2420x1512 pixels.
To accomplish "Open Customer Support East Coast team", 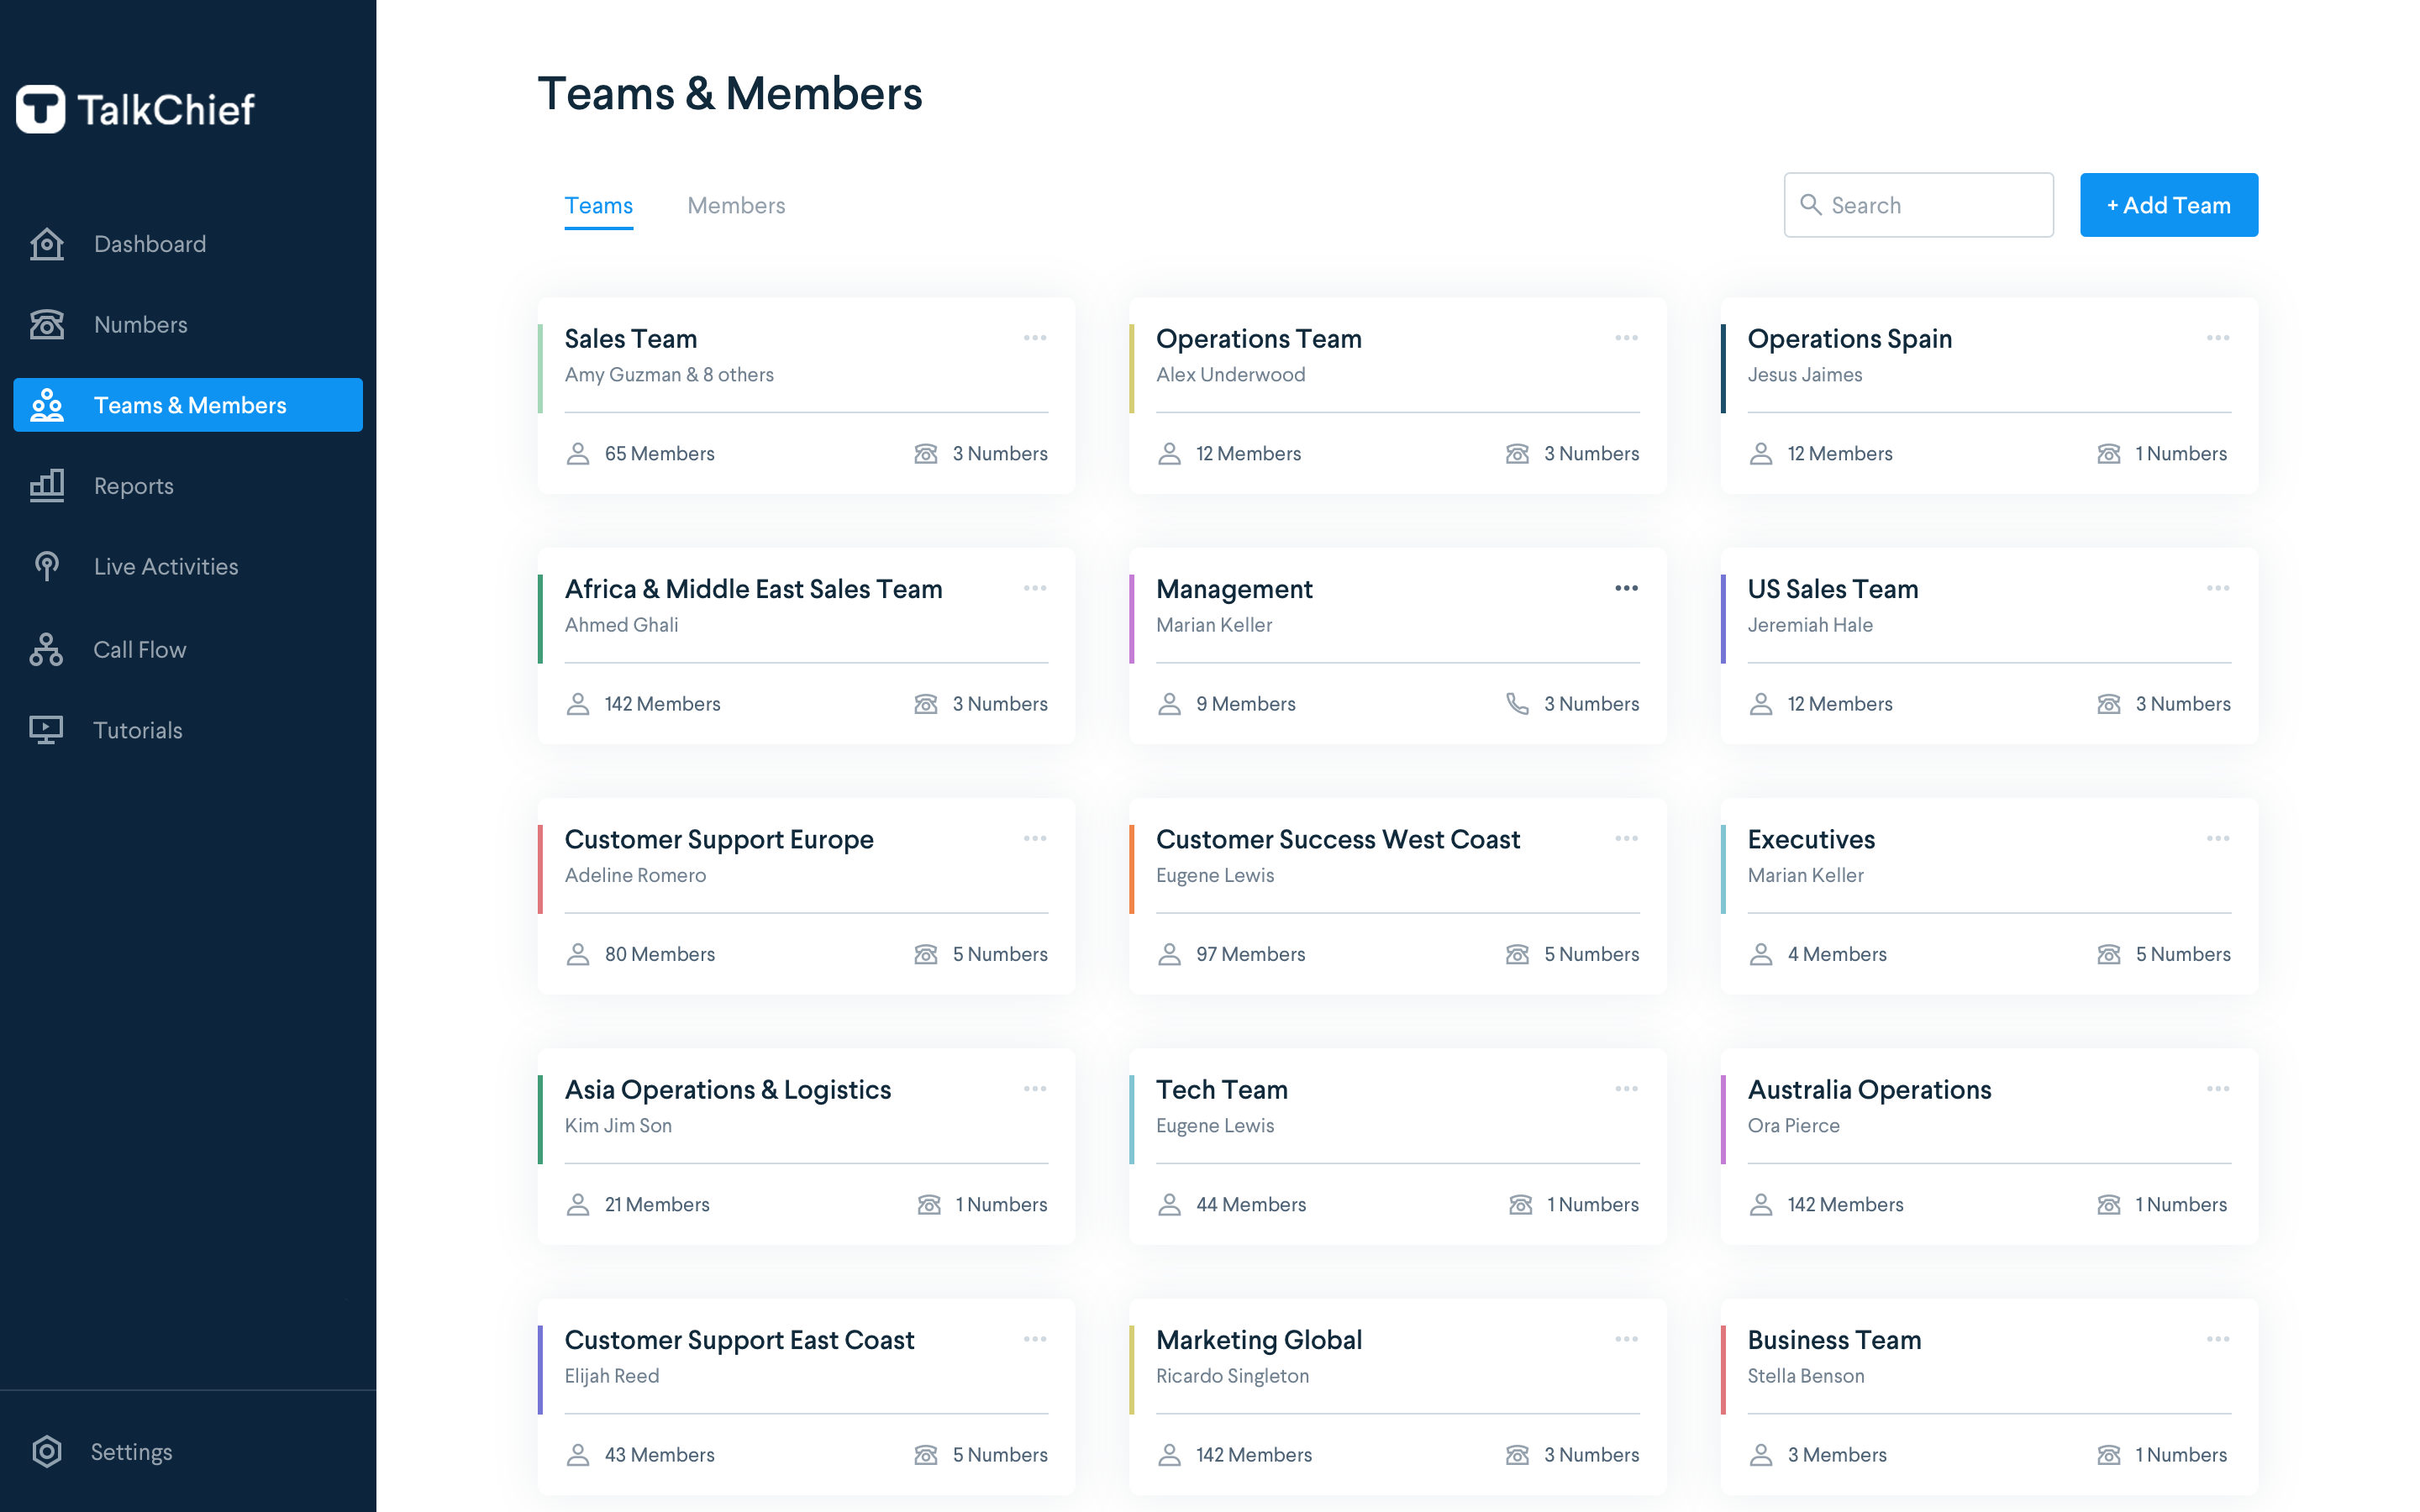I will [739, 1340].
